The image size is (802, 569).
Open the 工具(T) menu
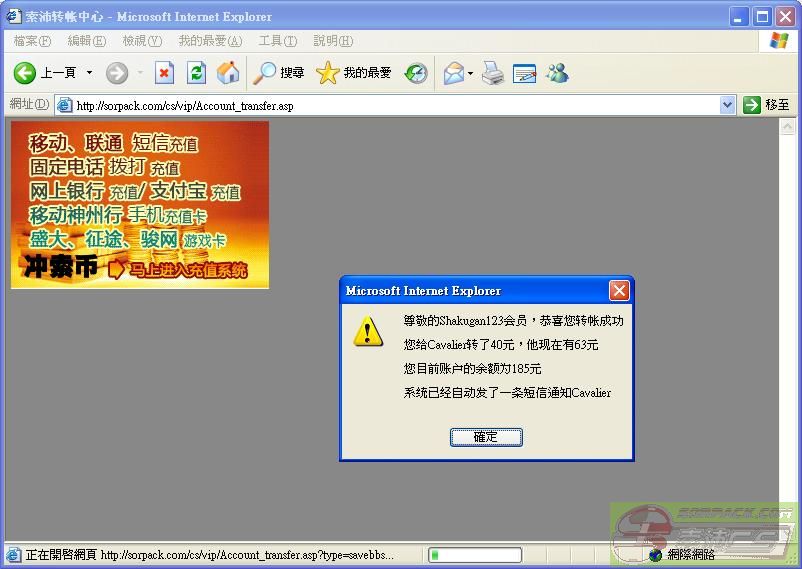[277, 41]
